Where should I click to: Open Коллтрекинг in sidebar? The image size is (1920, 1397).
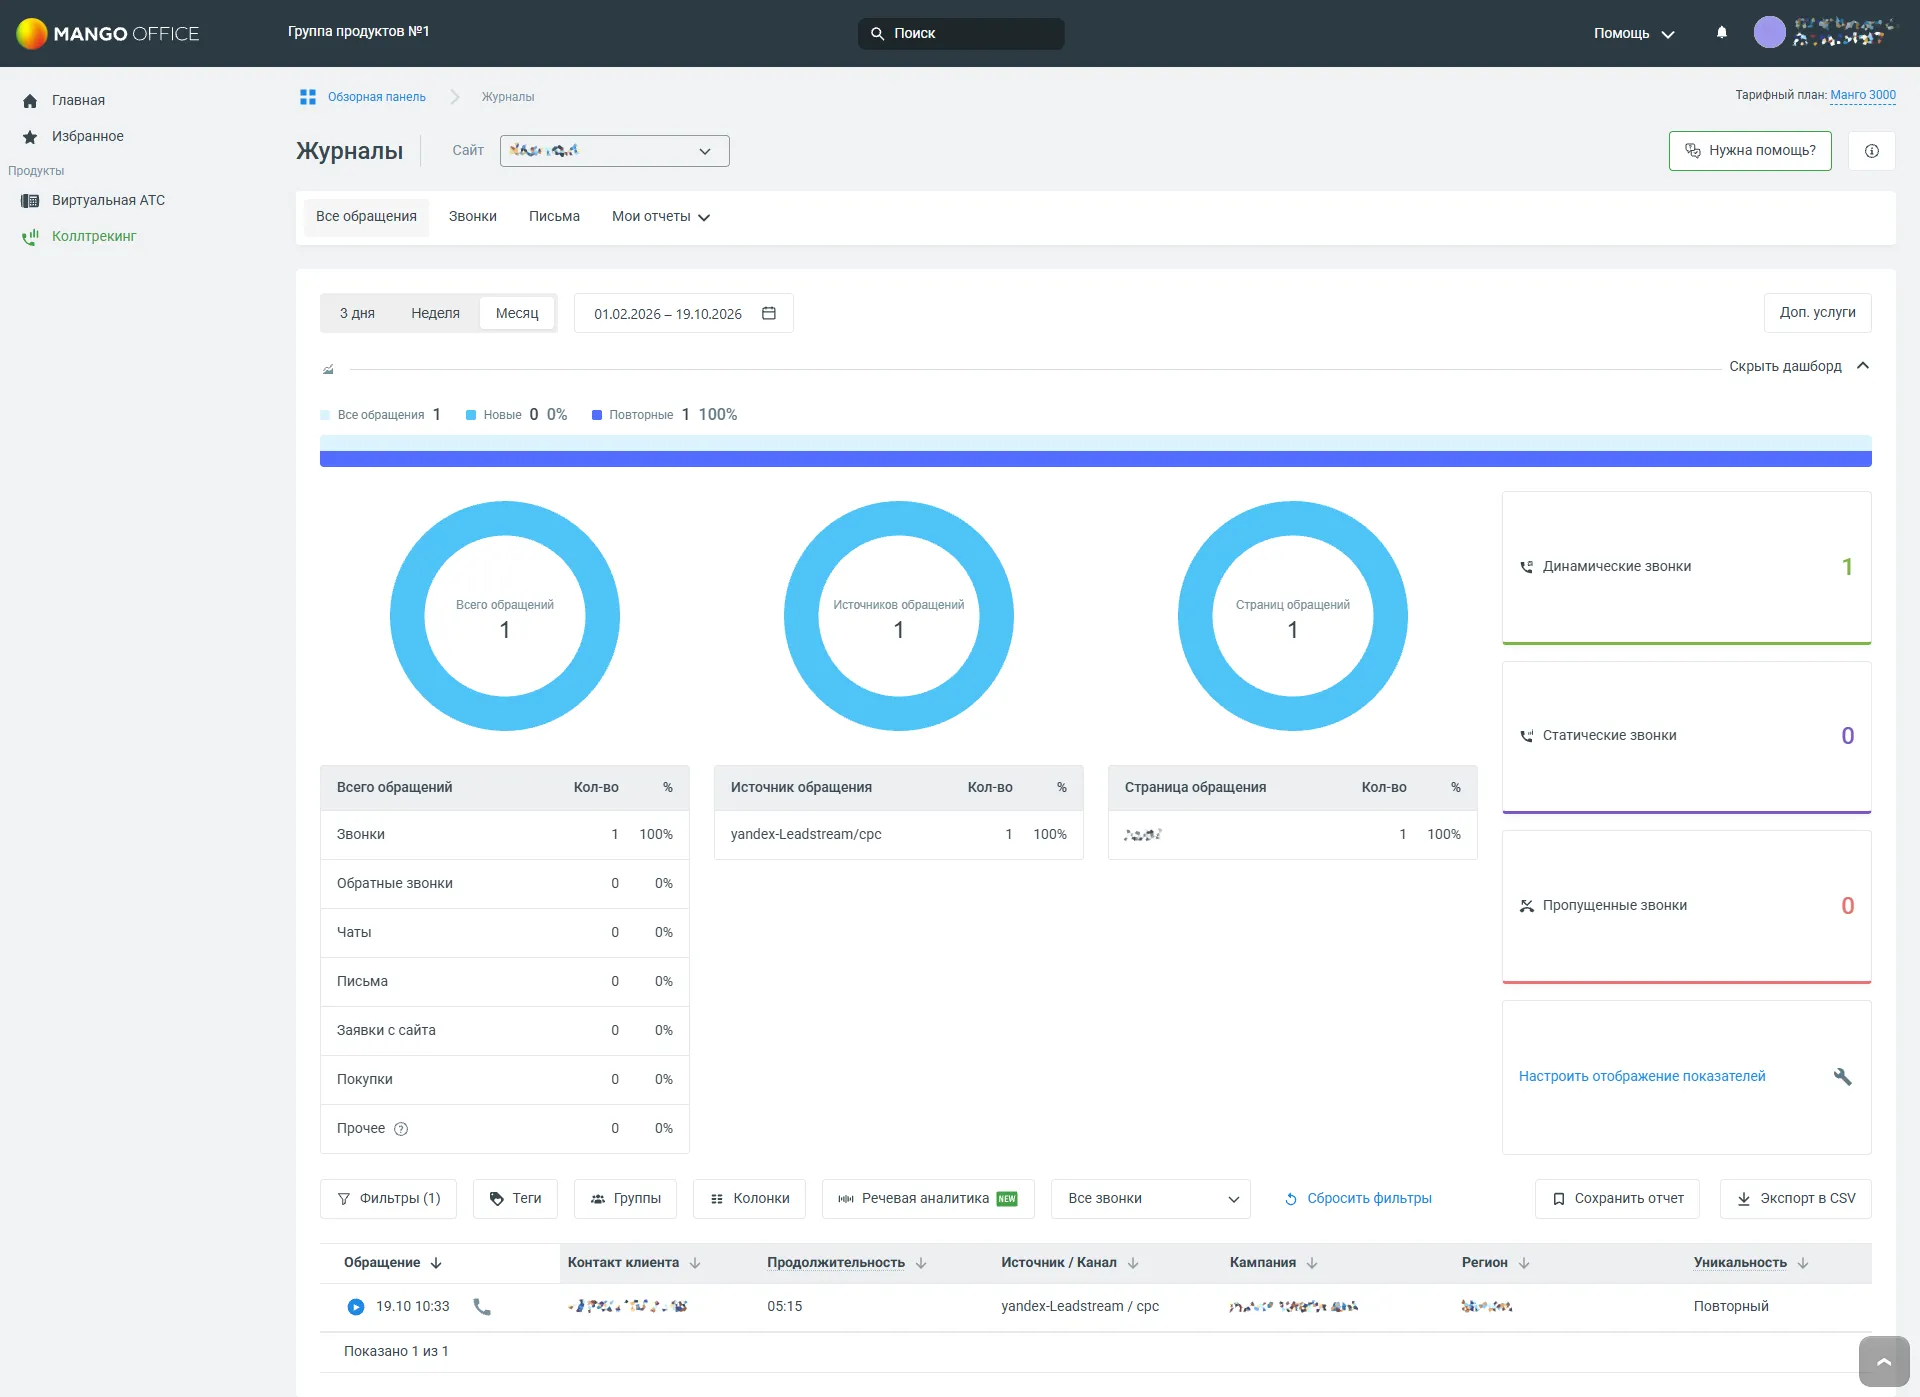(x=93, y=236)
